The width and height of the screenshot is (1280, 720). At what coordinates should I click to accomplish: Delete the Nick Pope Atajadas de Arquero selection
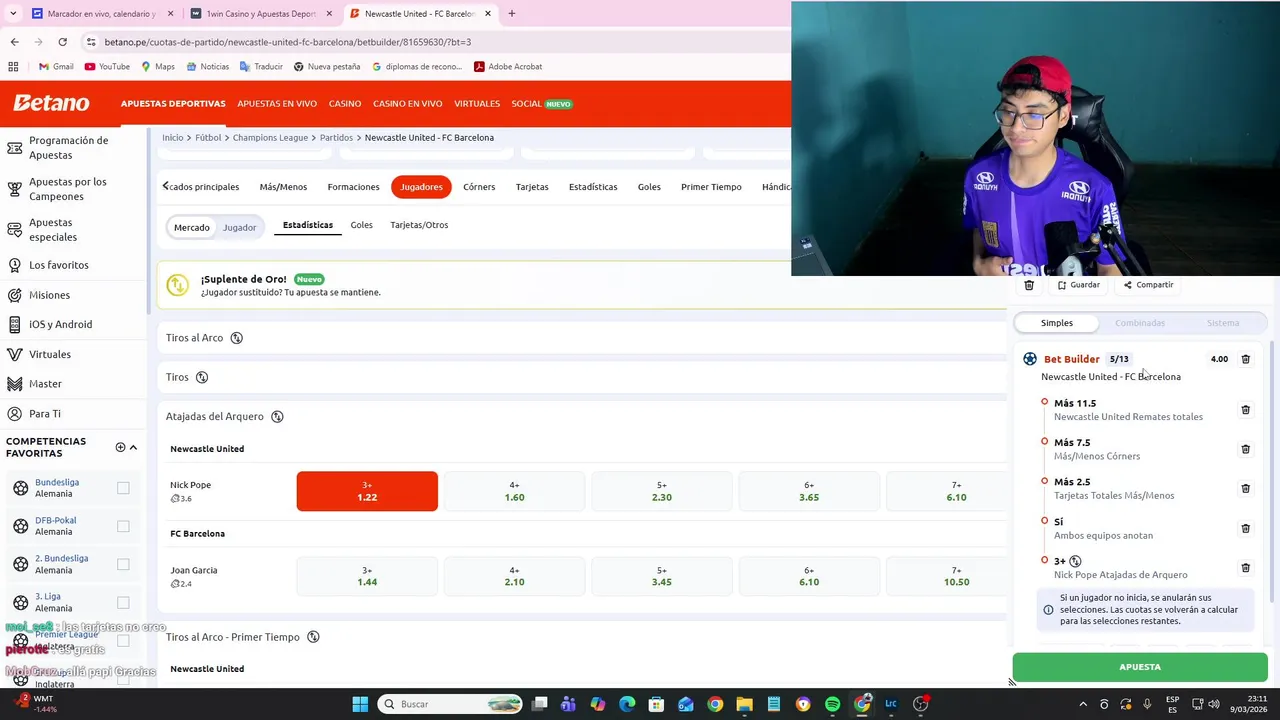(x=1245, y=568)
